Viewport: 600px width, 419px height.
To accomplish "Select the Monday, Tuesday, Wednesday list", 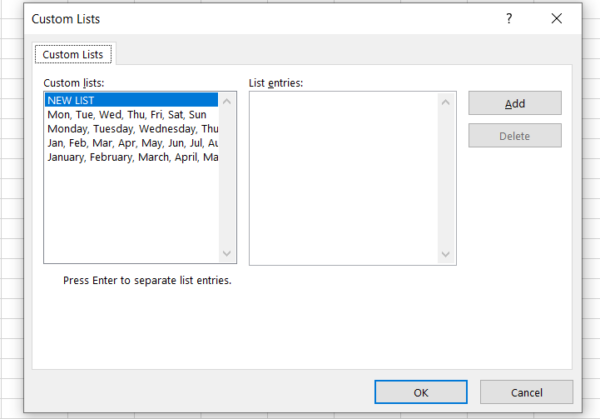I will tap(130, 128).
